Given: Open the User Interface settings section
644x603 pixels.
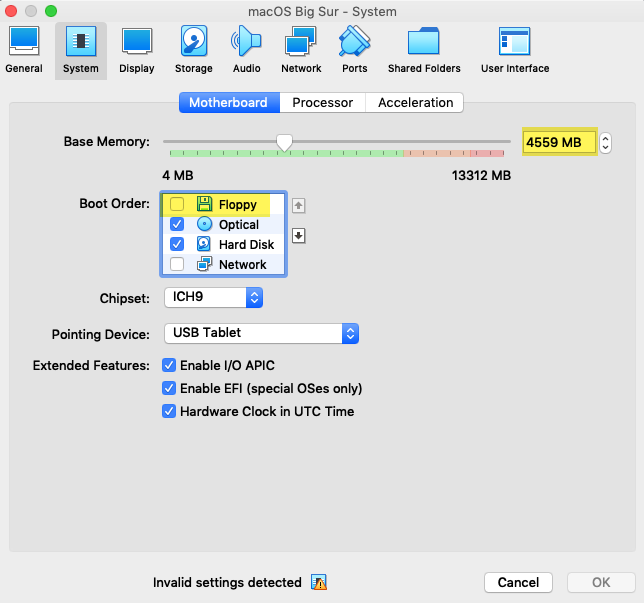Looking at the screenshot, I should coord(515,50).
